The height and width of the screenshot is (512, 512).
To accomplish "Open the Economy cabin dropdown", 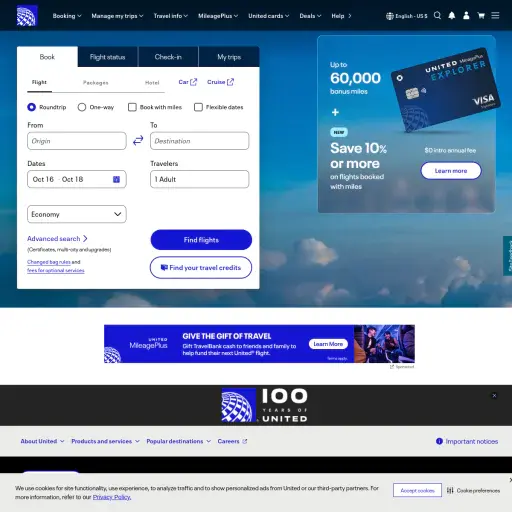I will click(77, 214).
